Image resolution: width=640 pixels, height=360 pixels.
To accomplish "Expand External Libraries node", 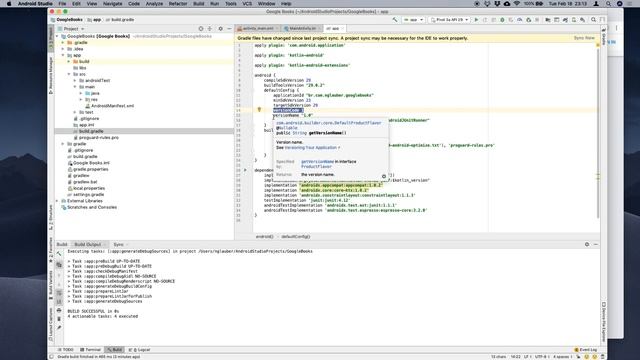I will [x=57, y=201].
